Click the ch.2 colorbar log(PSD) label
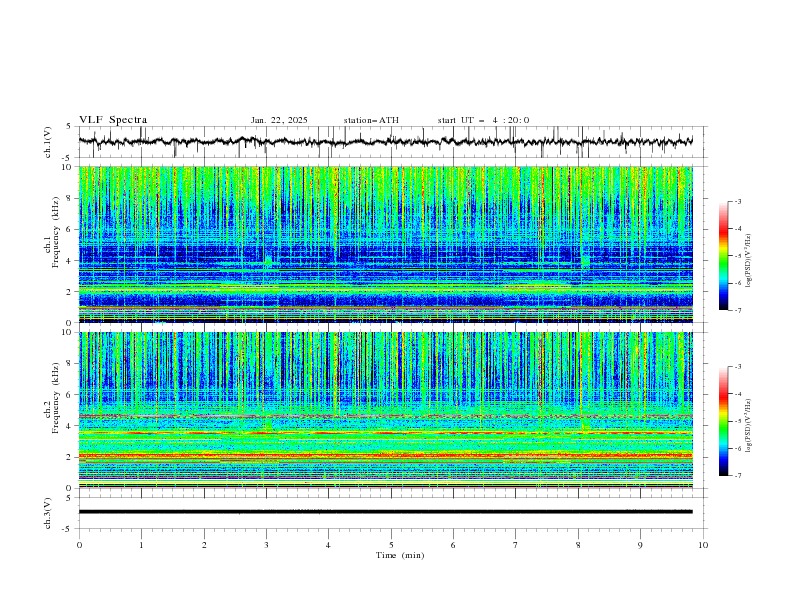792x612 pixels. pos(748,425)
